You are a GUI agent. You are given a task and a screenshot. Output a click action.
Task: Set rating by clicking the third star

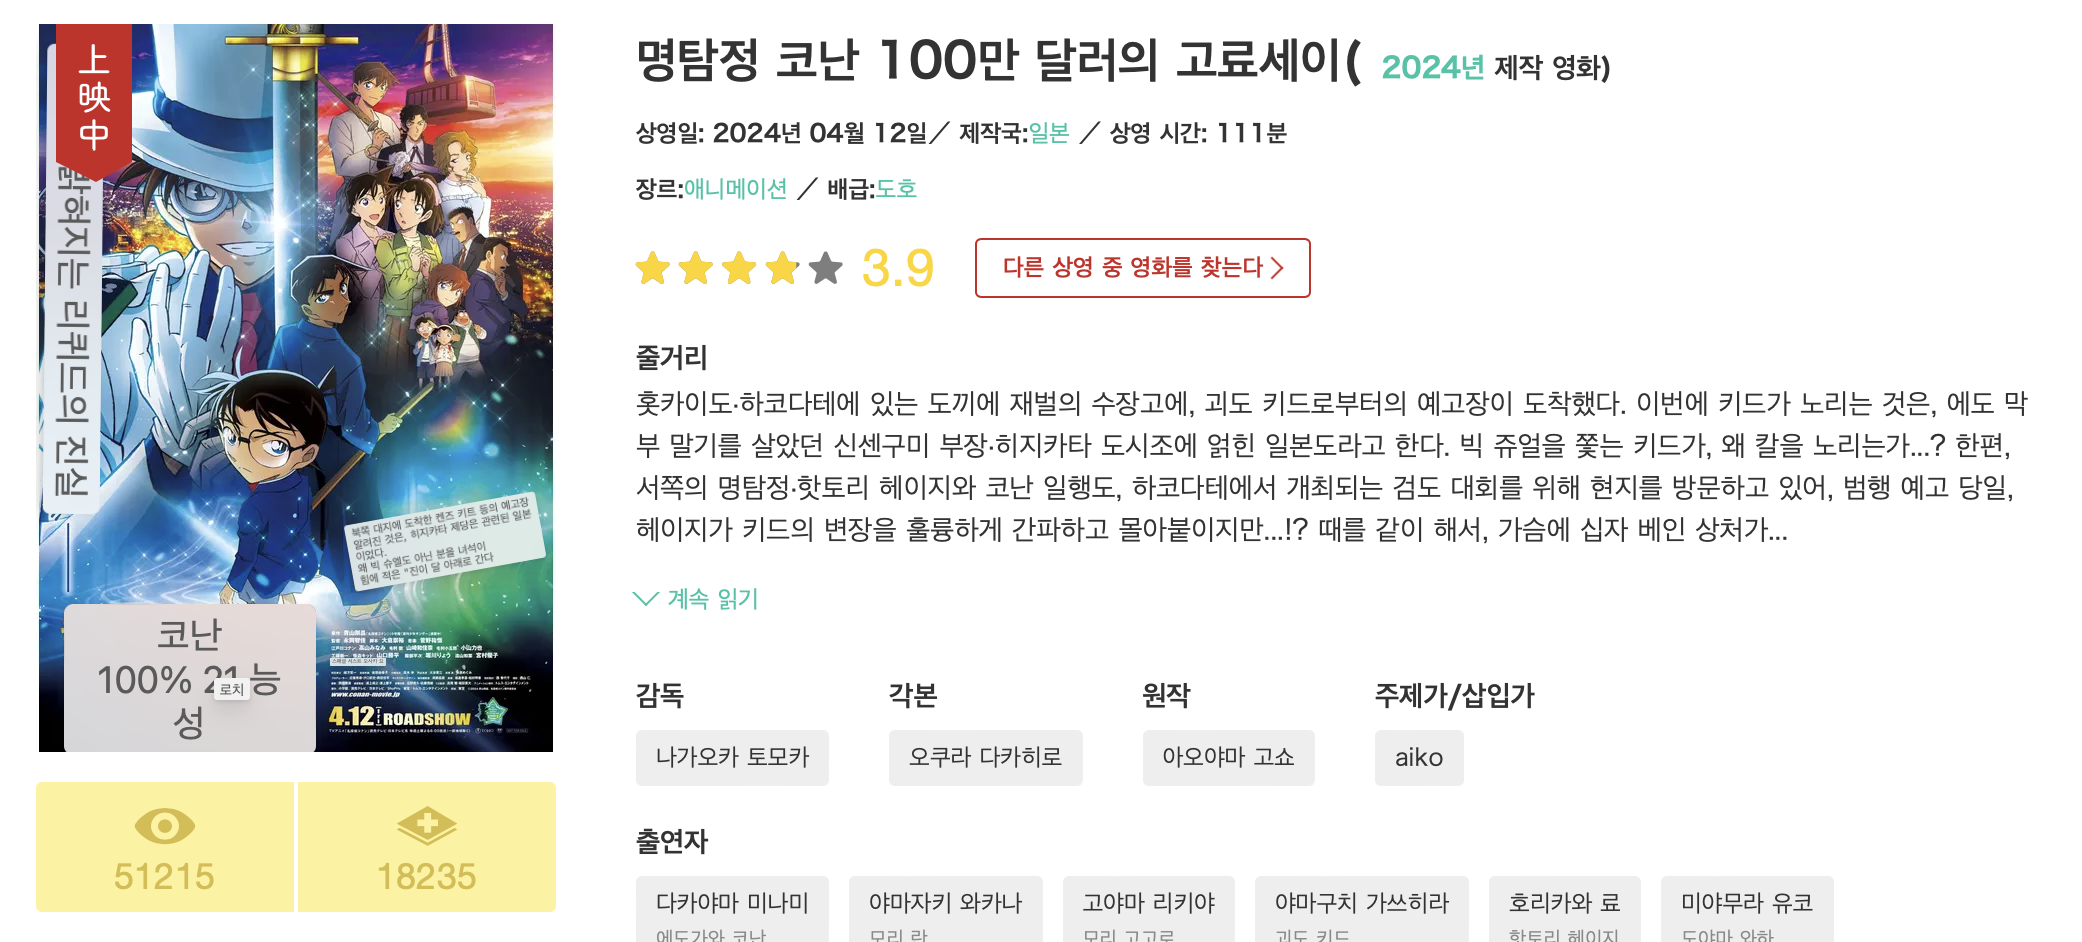point(740,268)
